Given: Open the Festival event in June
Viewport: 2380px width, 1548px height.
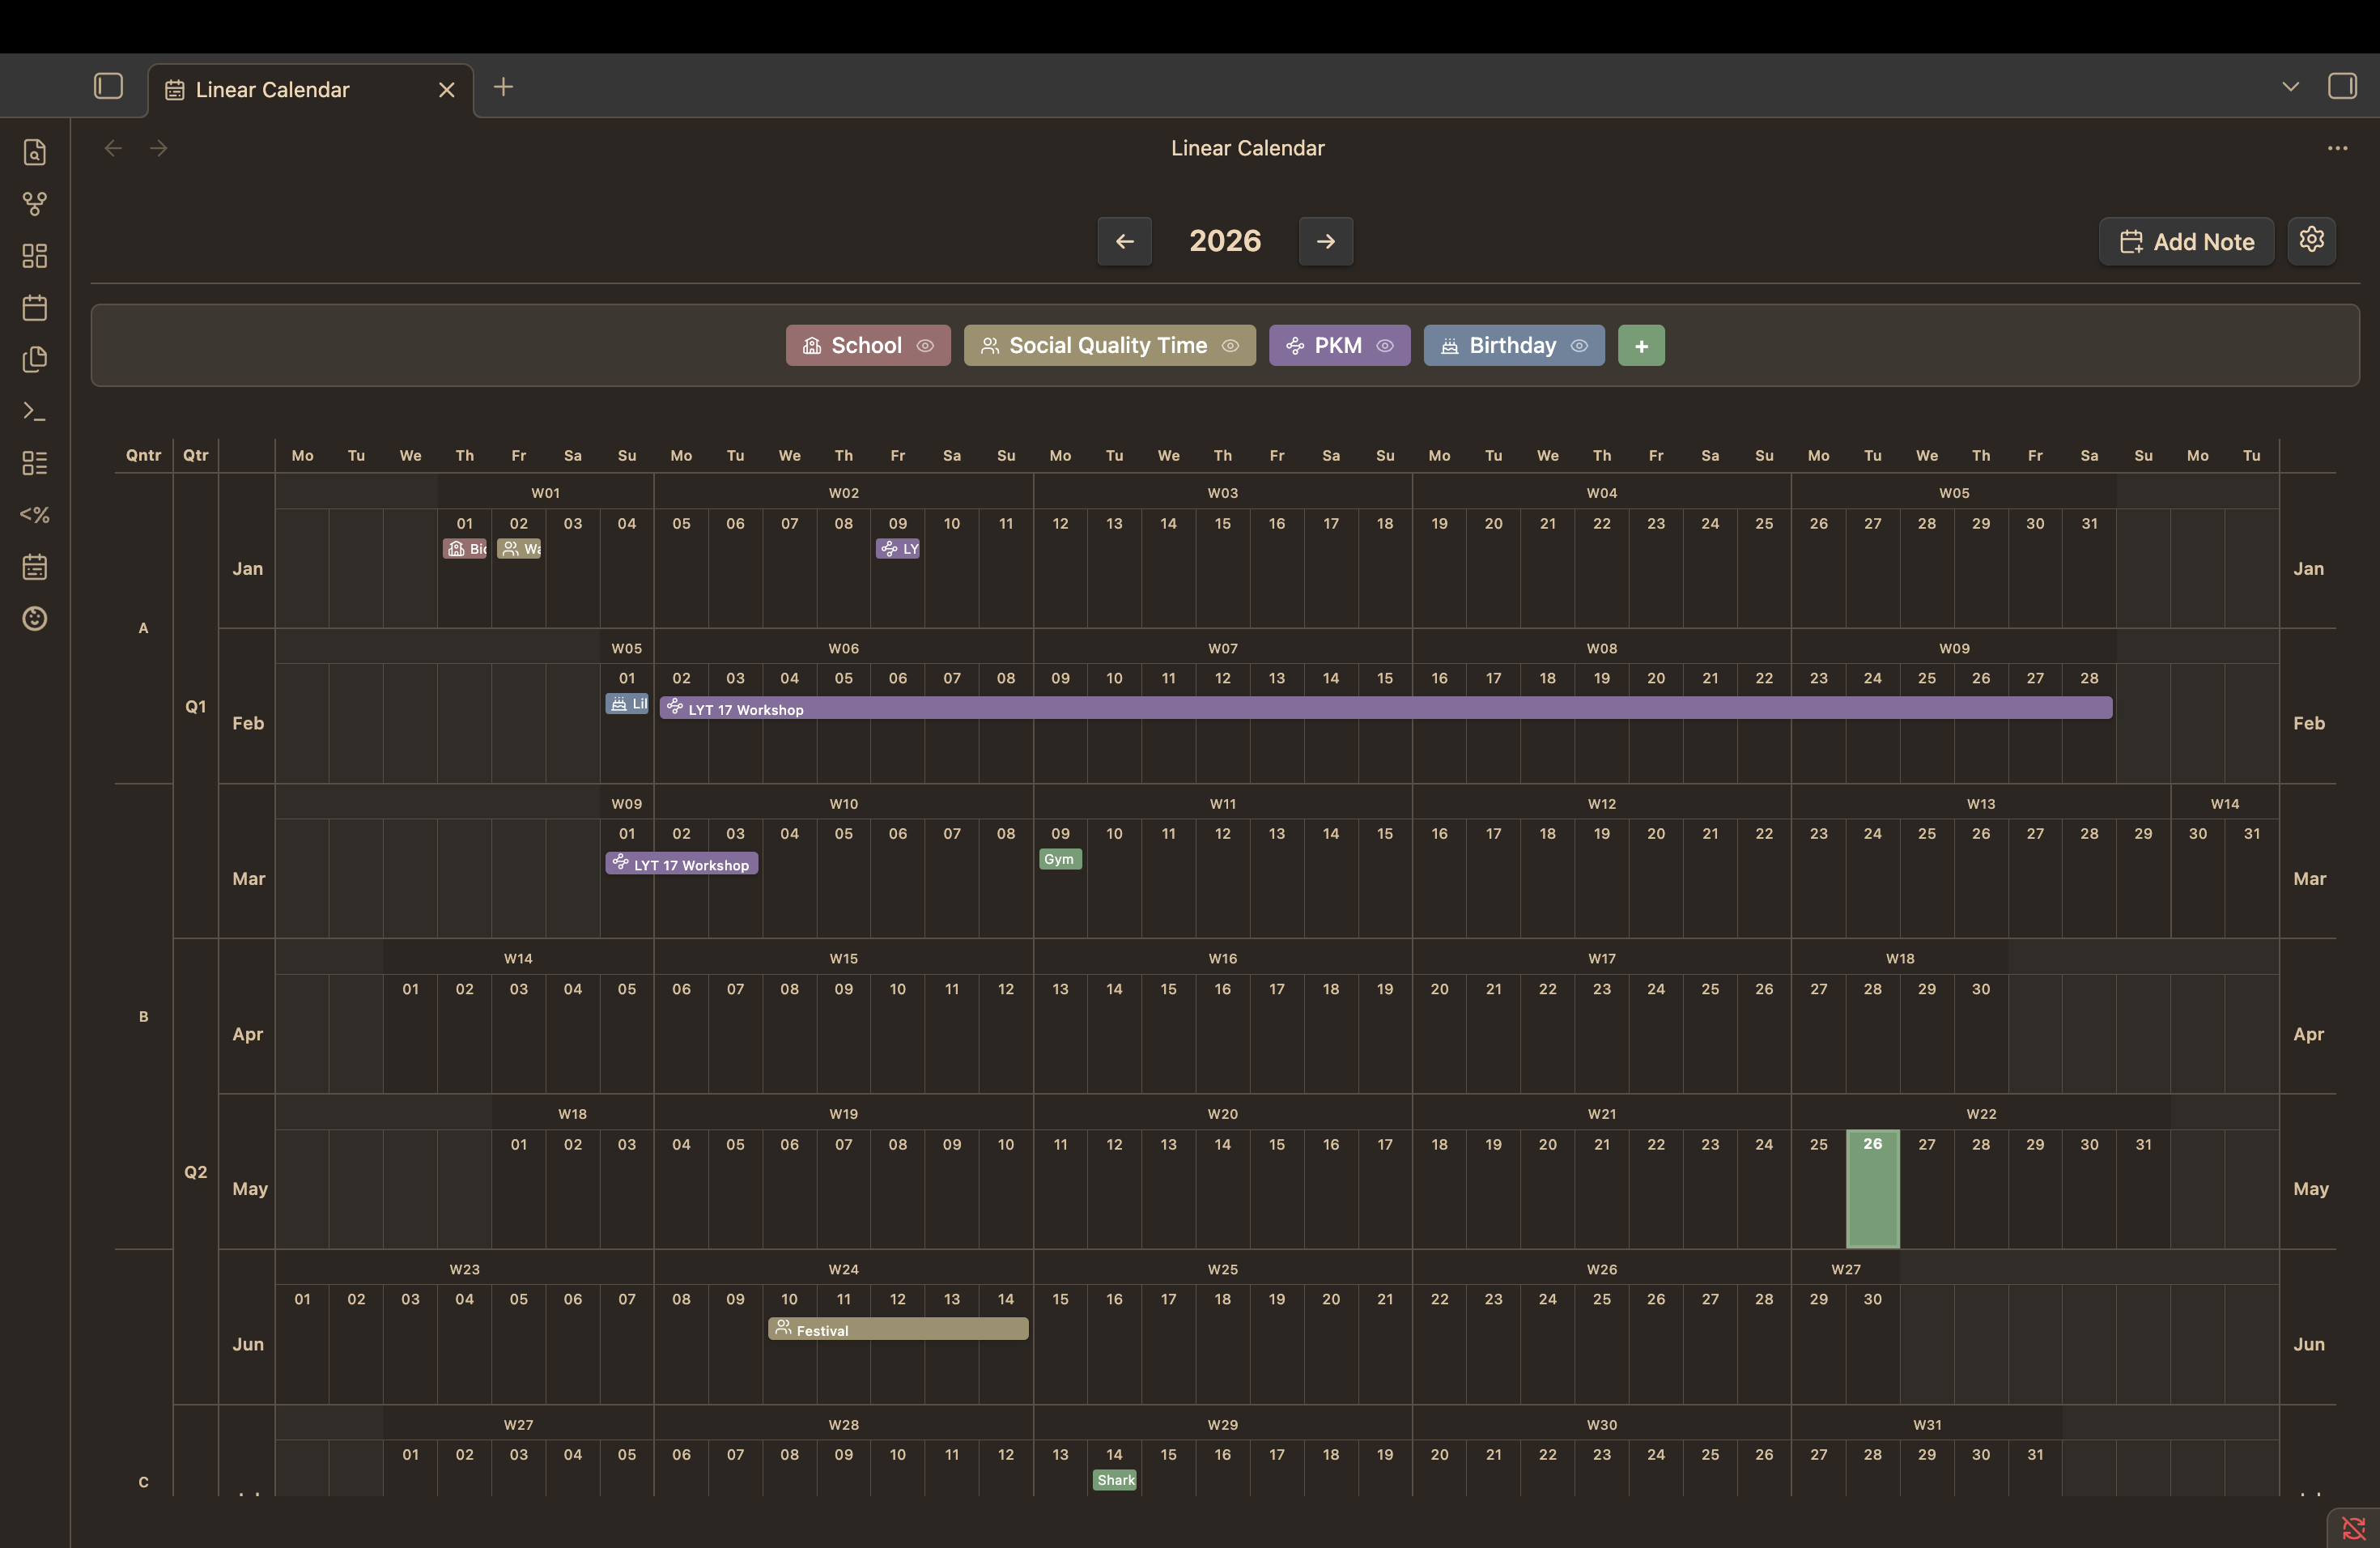Looking at the screenshot, I should tap(898, 1329).
